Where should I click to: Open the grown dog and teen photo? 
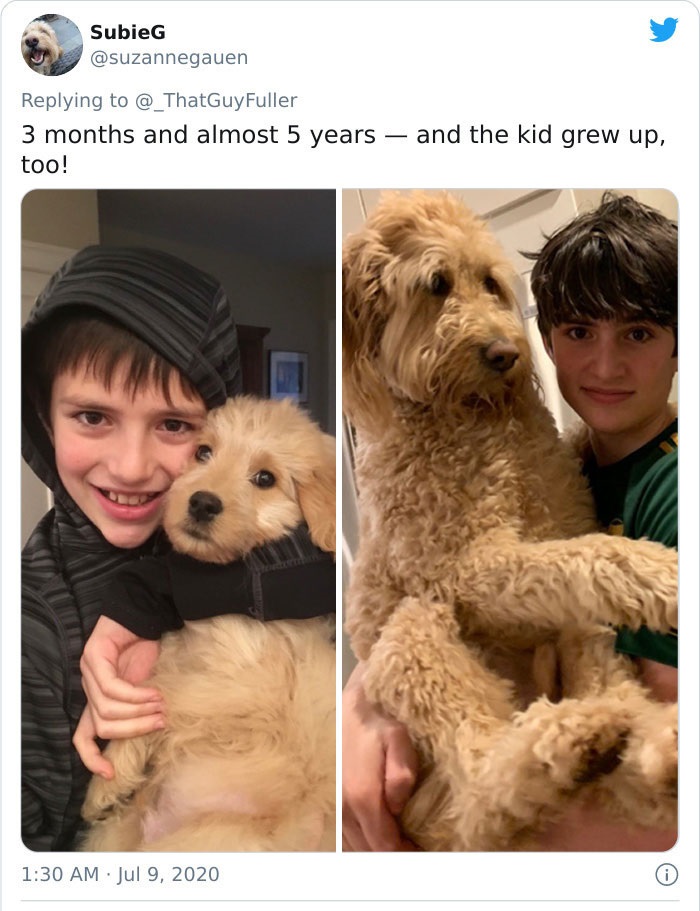(510, 521)
